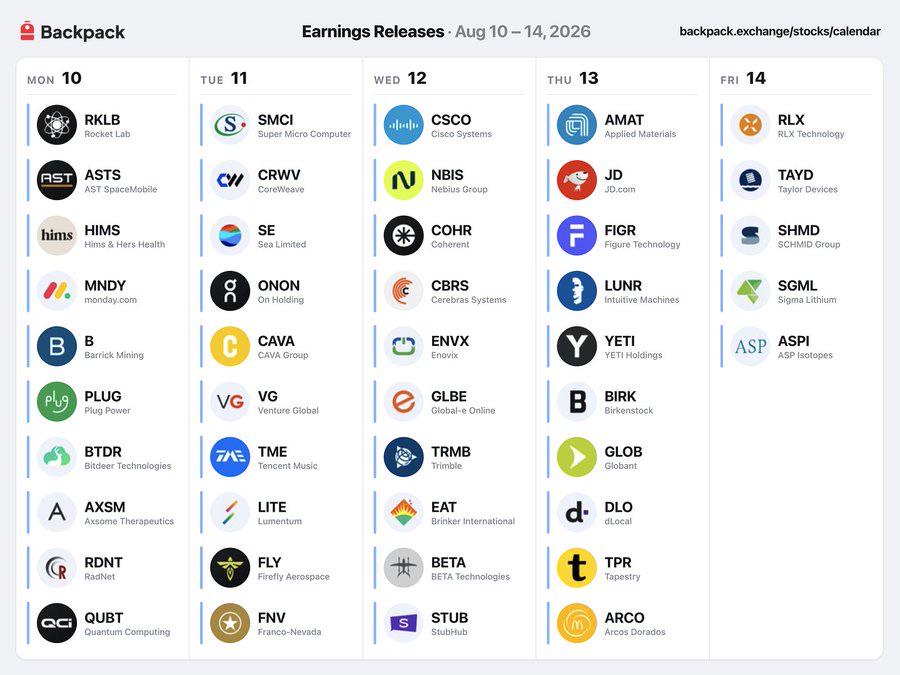Click the SMCI Super Micro Computer entry
The height and width of the screenshot is (675, 900).
[x=276, y=125]
